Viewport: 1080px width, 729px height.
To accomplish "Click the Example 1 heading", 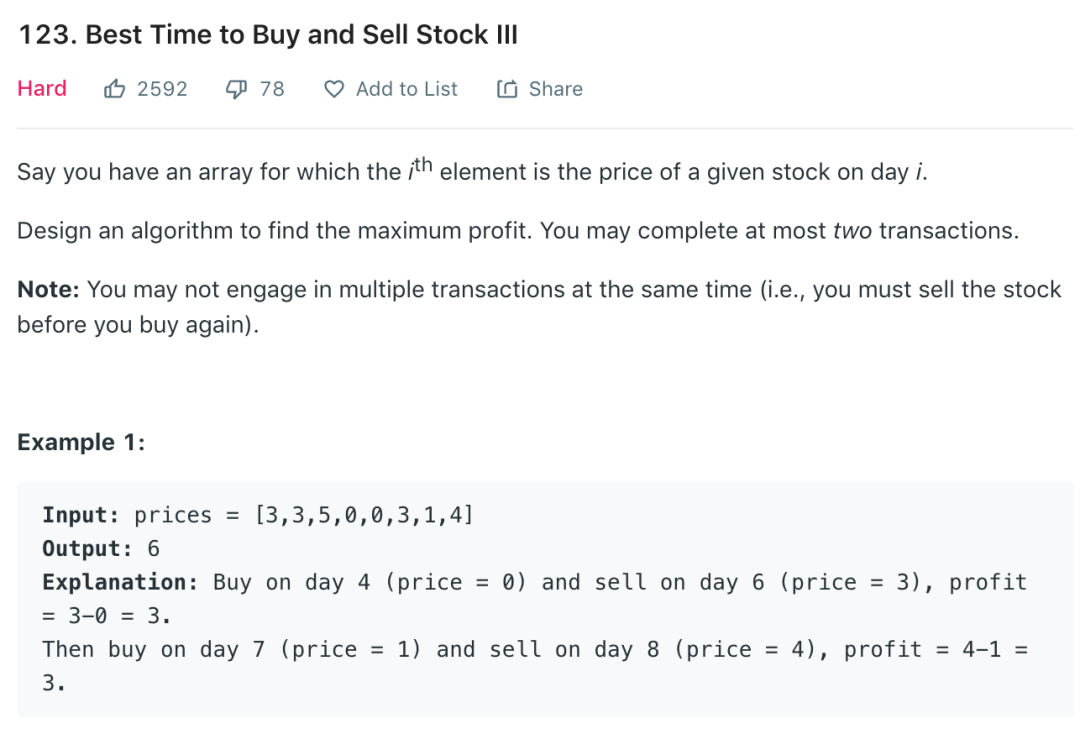I will pos(81,442).
